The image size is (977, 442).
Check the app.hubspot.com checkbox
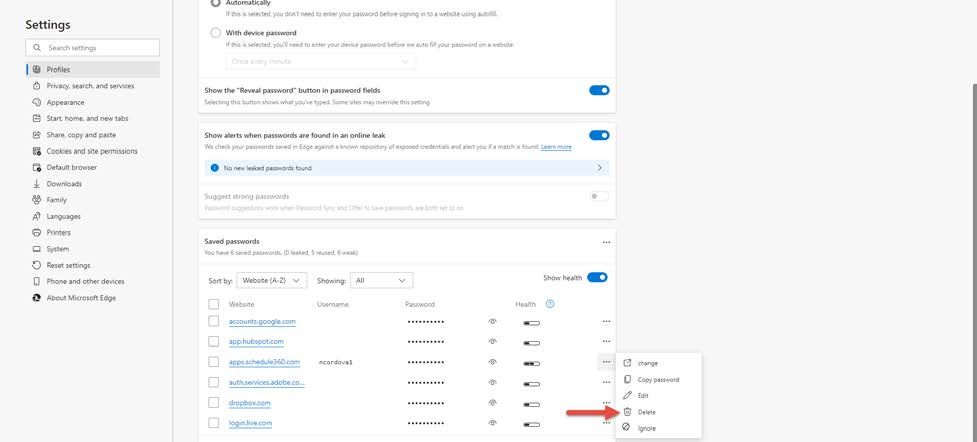point(214,342)
